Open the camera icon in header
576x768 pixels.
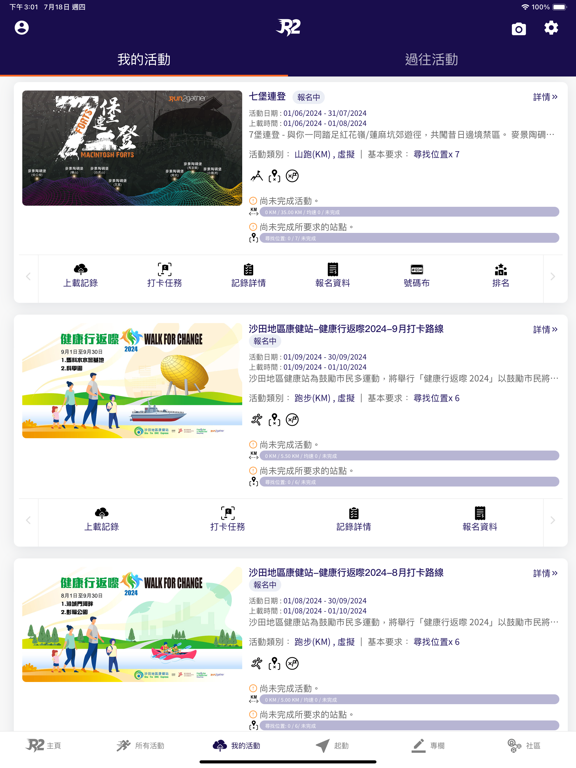(x=519, y=29)
